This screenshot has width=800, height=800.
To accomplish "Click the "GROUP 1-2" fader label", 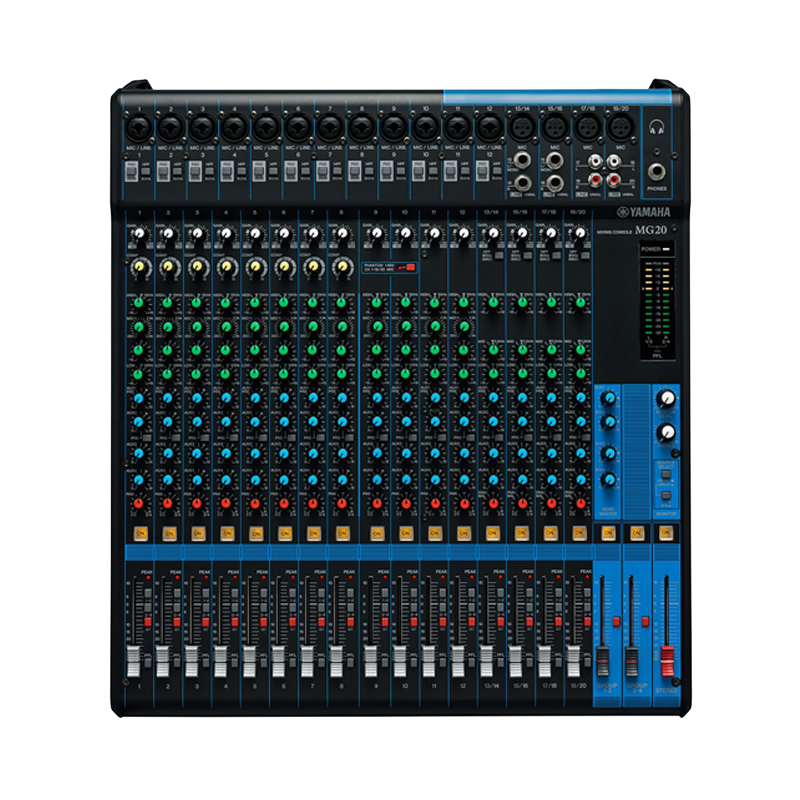I will 607,688.
